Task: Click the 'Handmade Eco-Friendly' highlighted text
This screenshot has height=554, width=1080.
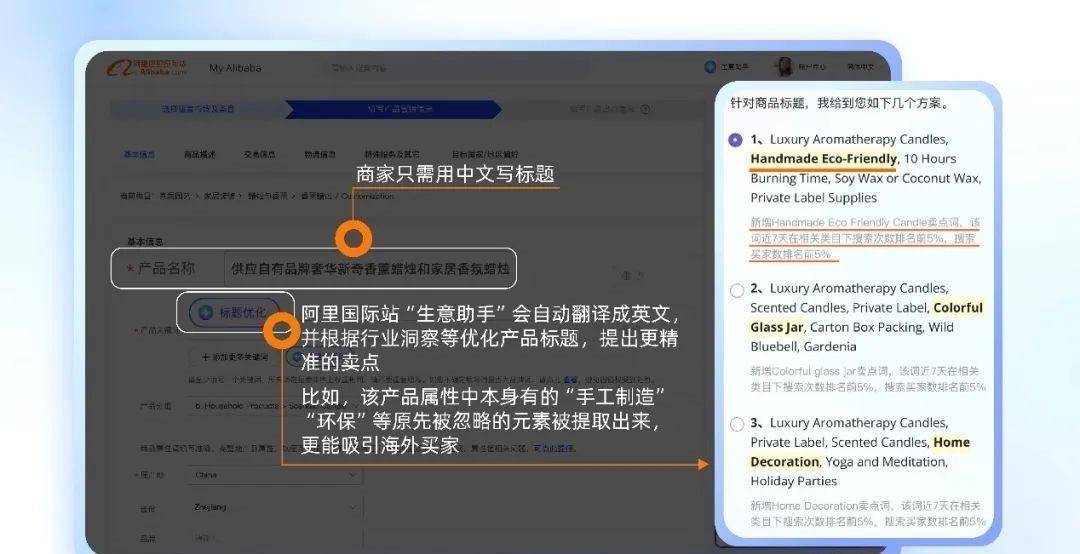Action: (824, 159)
